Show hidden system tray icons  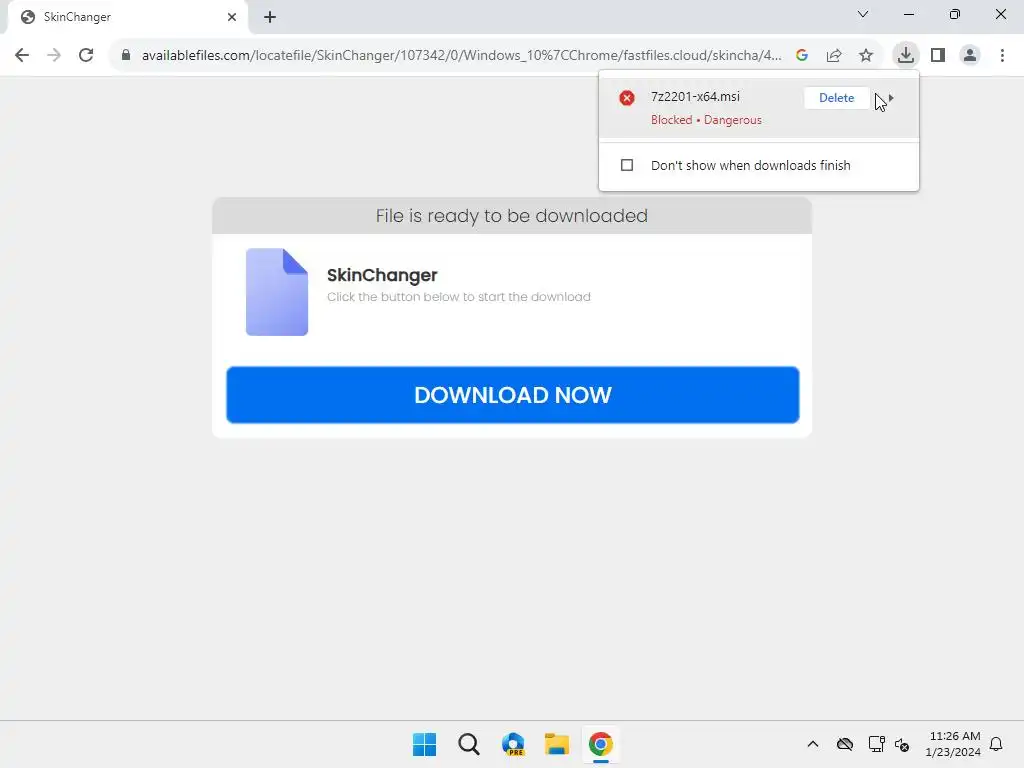pyautogui.click(x=812, y=744)
